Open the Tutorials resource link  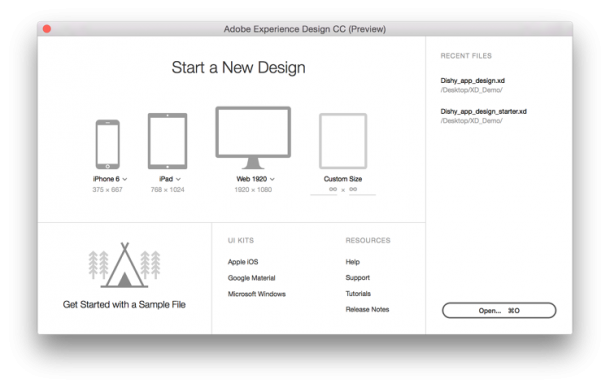pos(358,293)
